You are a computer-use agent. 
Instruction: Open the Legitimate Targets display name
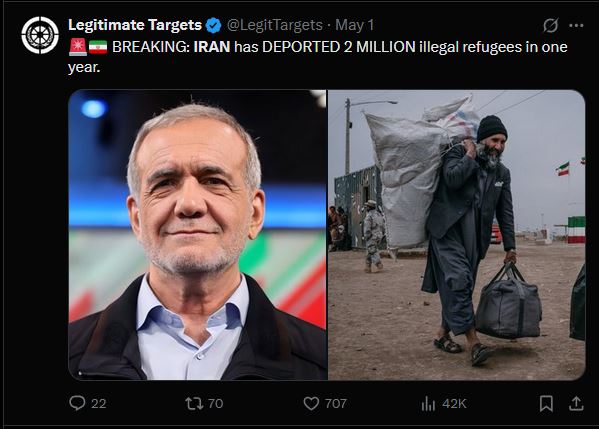pos(135,25)
